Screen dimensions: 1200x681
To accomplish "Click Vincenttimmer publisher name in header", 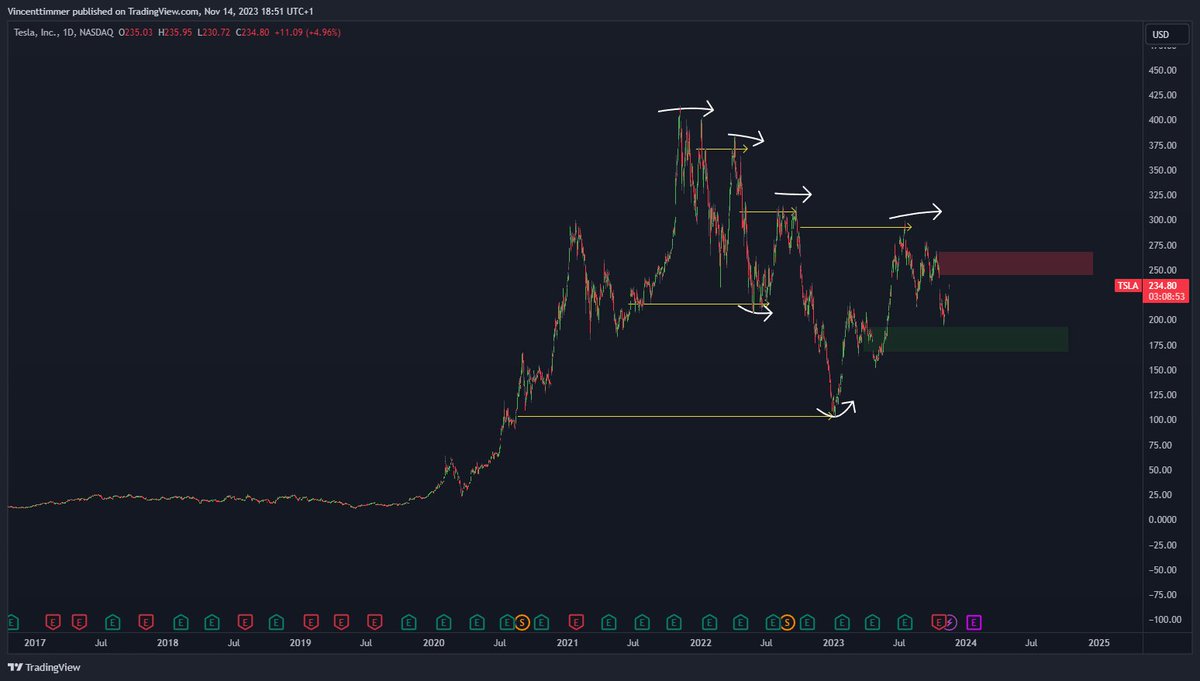I will (x=39, y=12).
